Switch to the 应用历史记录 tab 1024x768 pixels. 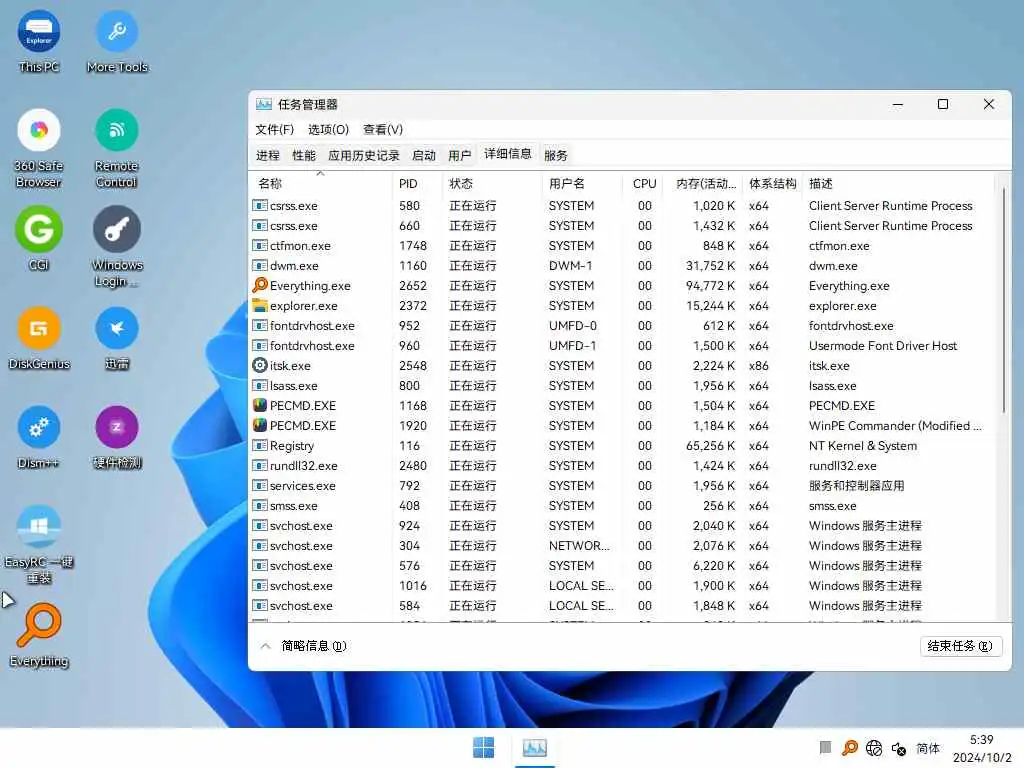[x=364, y=155]
